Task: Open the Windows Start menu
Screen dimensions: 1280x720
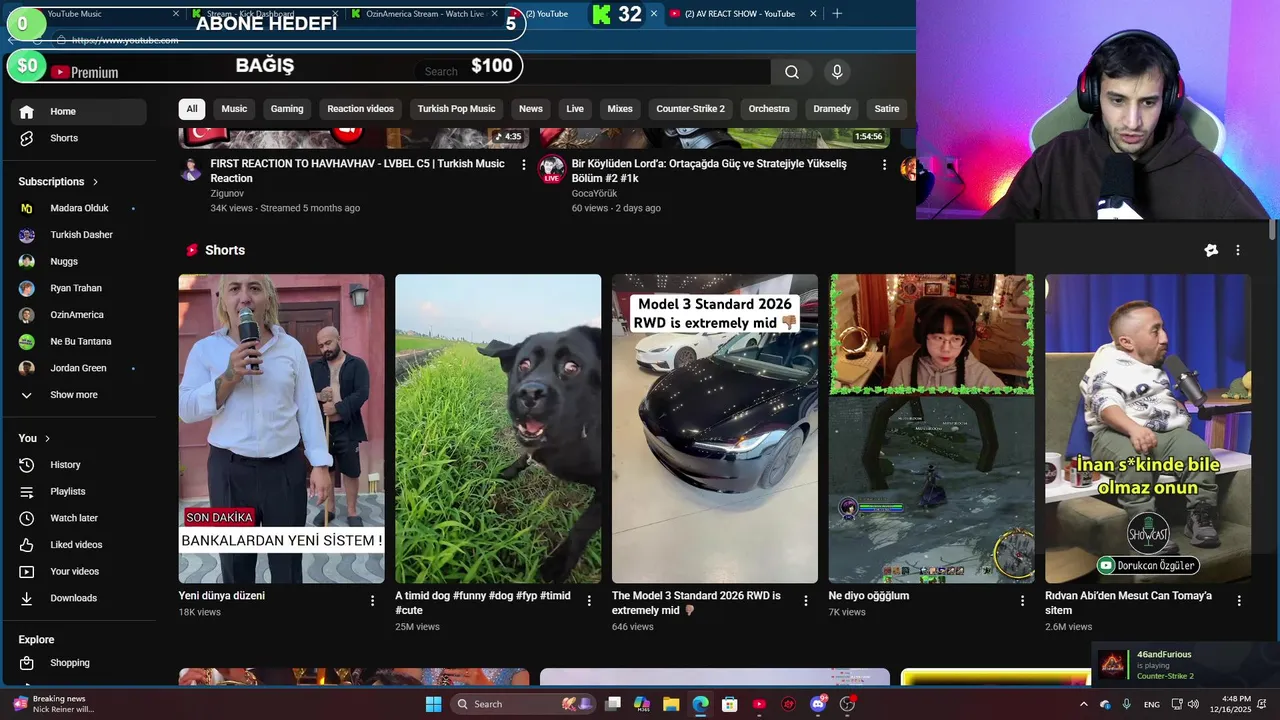Action: click(x=433, y=704)
